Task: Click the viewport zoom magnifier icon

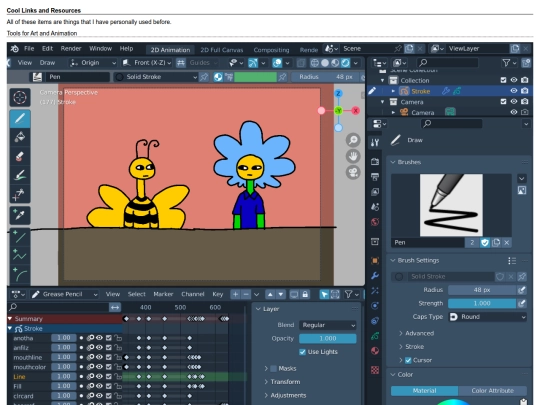Action: 353,140
